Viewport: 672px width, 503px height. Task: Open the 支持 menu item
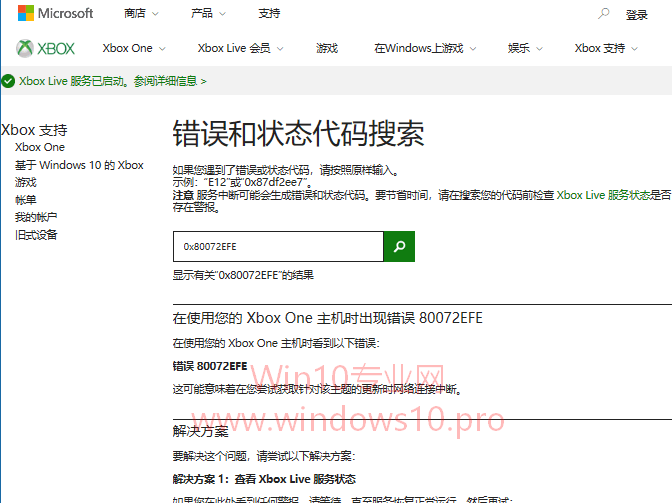click(269, 14)
